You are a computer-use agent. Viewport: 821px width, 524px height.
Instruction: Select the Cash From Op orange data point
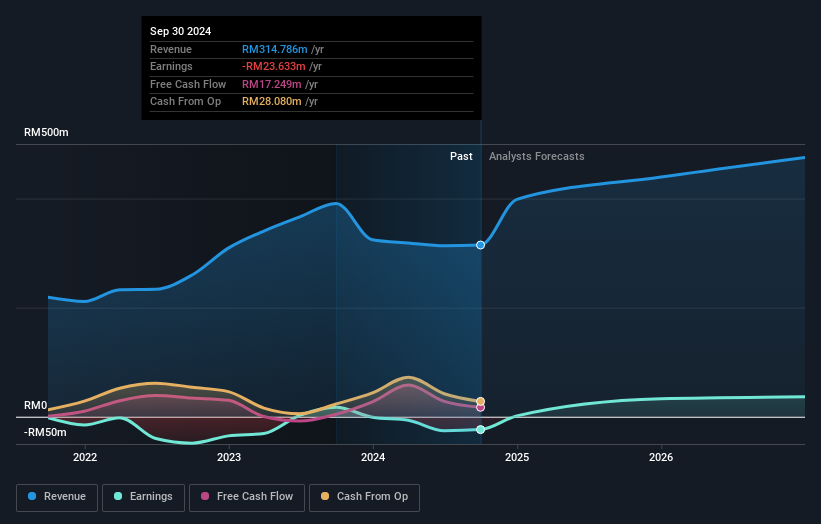[x=480, y=402]
